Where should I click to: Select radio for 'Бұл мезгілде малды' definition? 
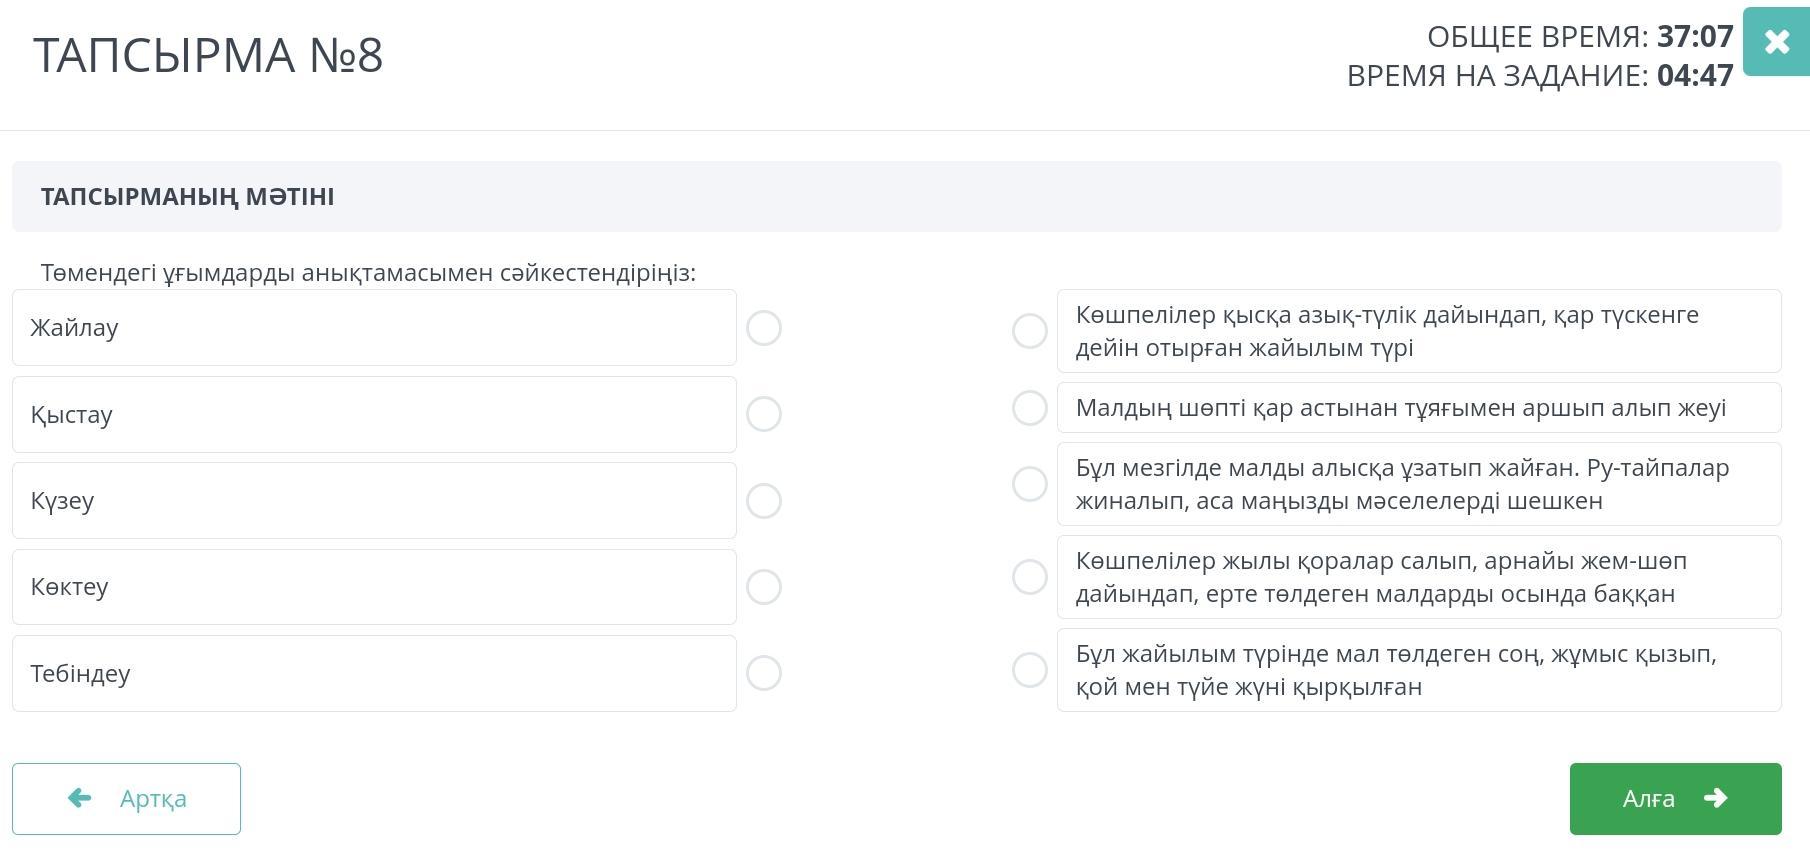[1030, 484]
